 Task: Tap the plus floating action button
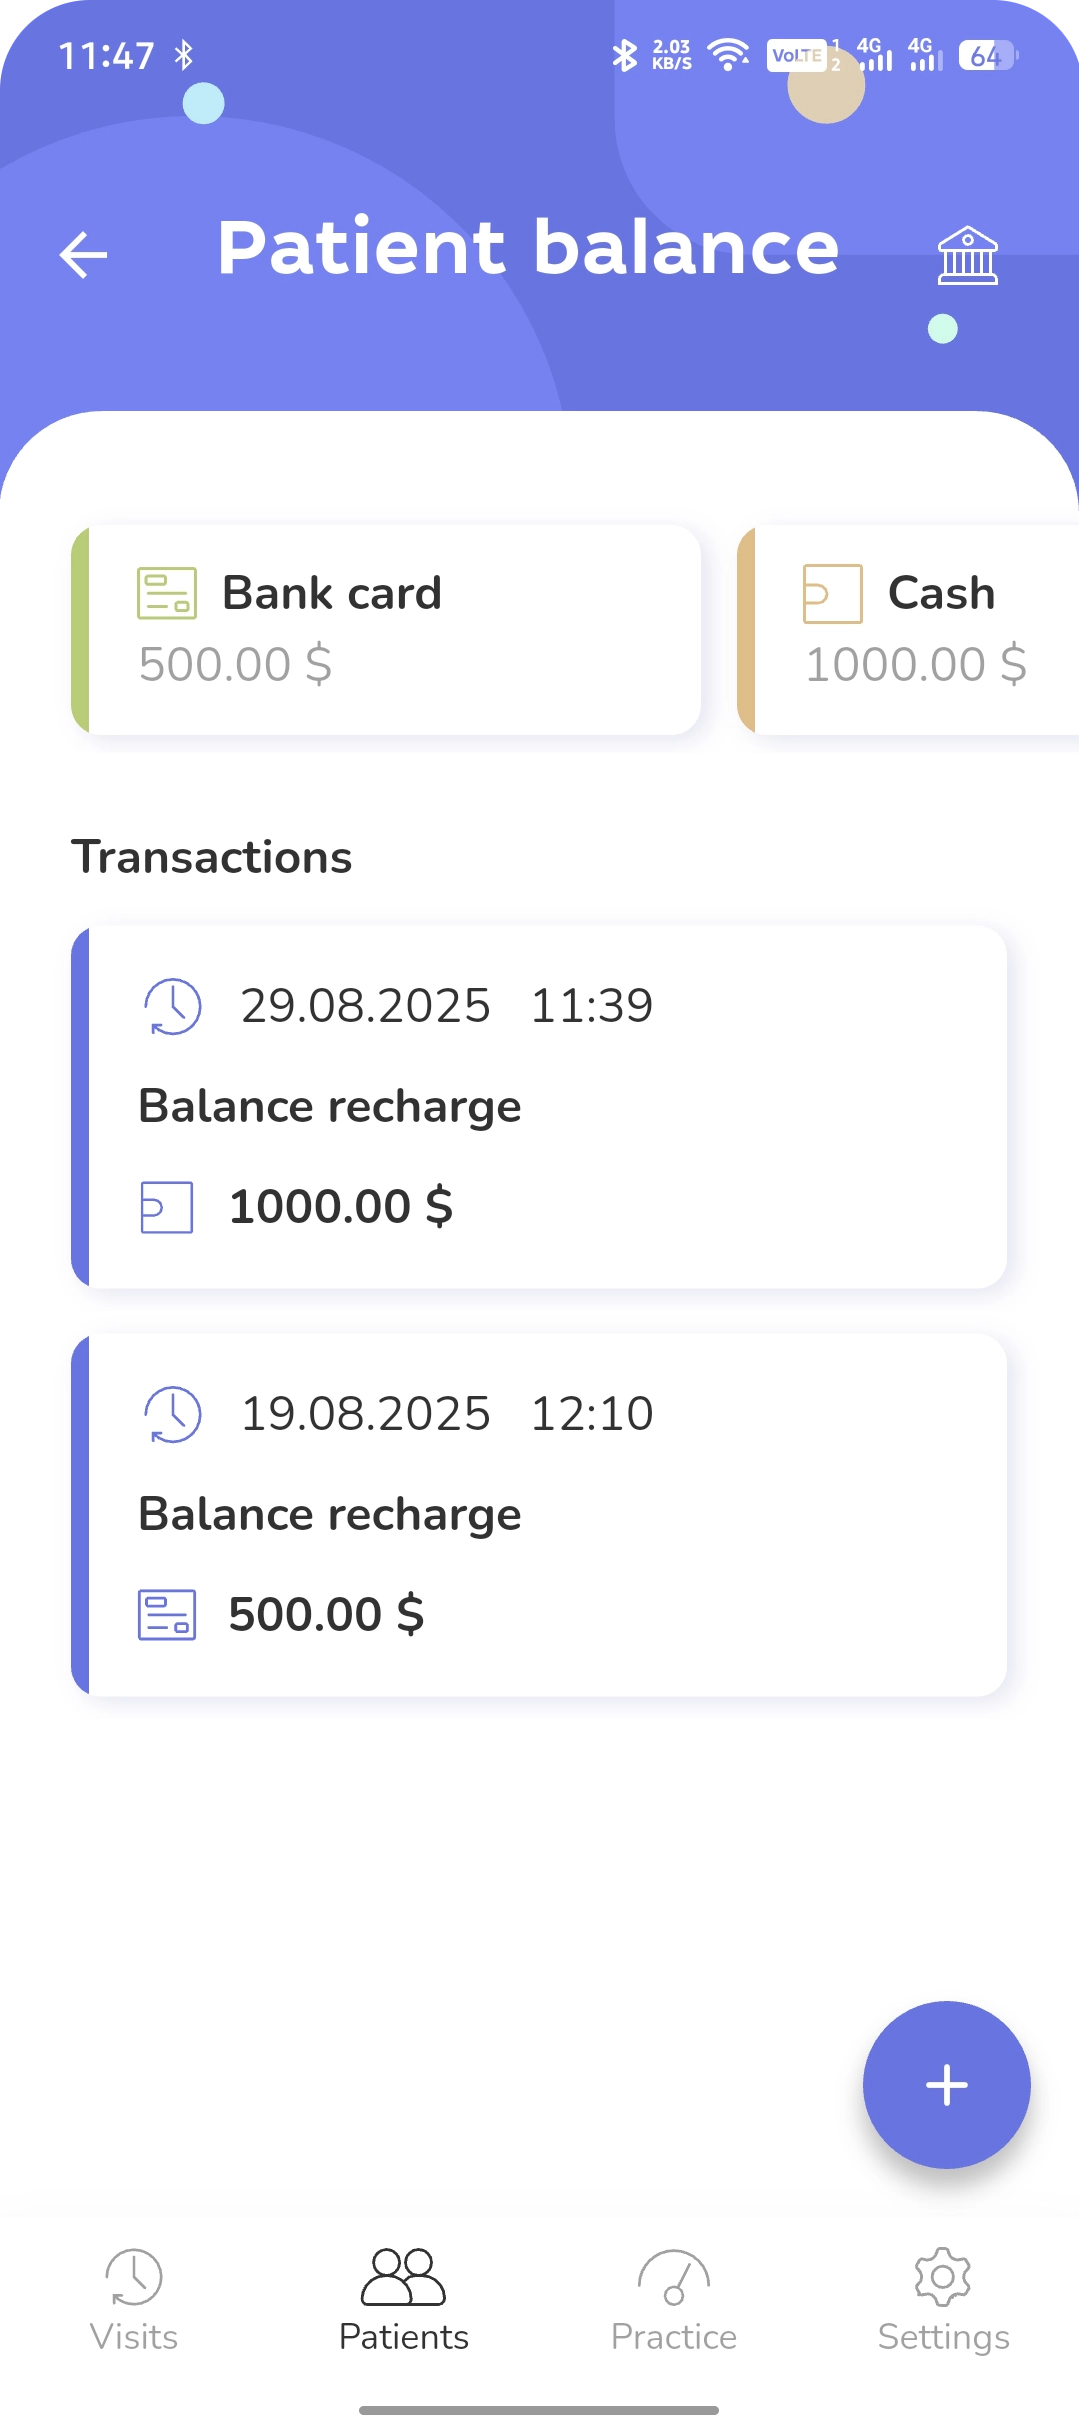click(946, 2085)
